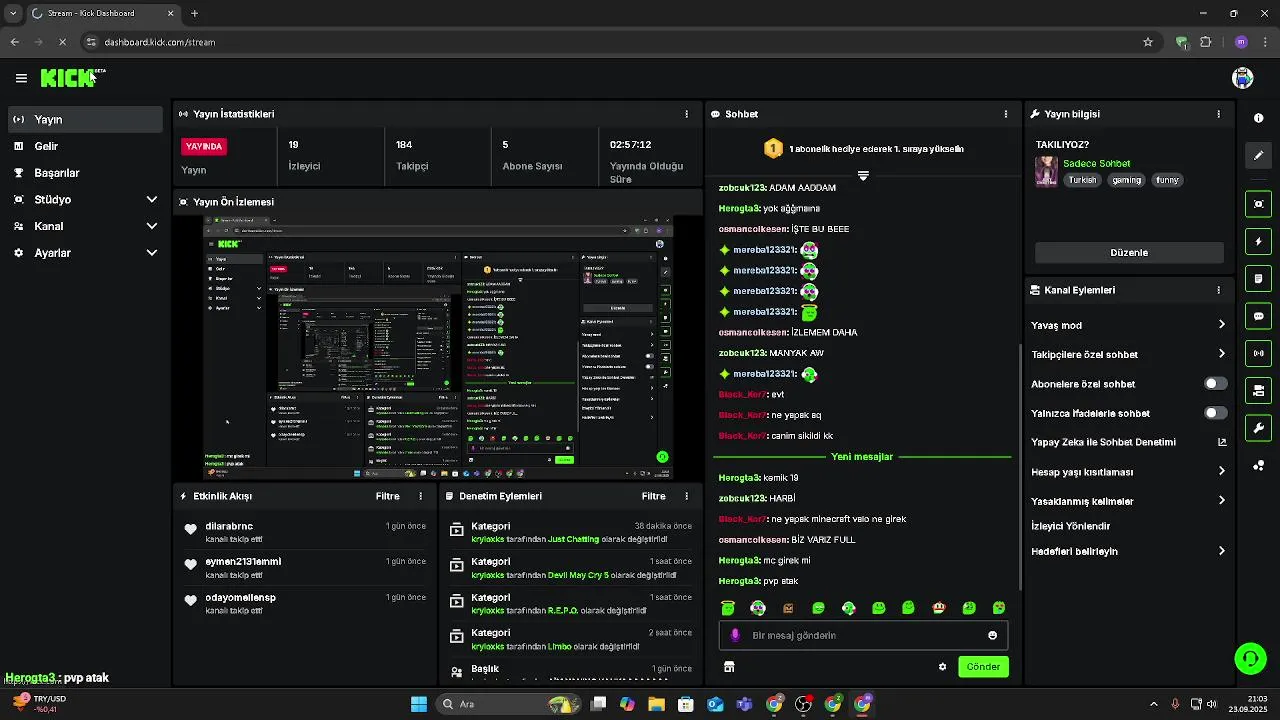Open the profile avatar menu

(1243, 78)
